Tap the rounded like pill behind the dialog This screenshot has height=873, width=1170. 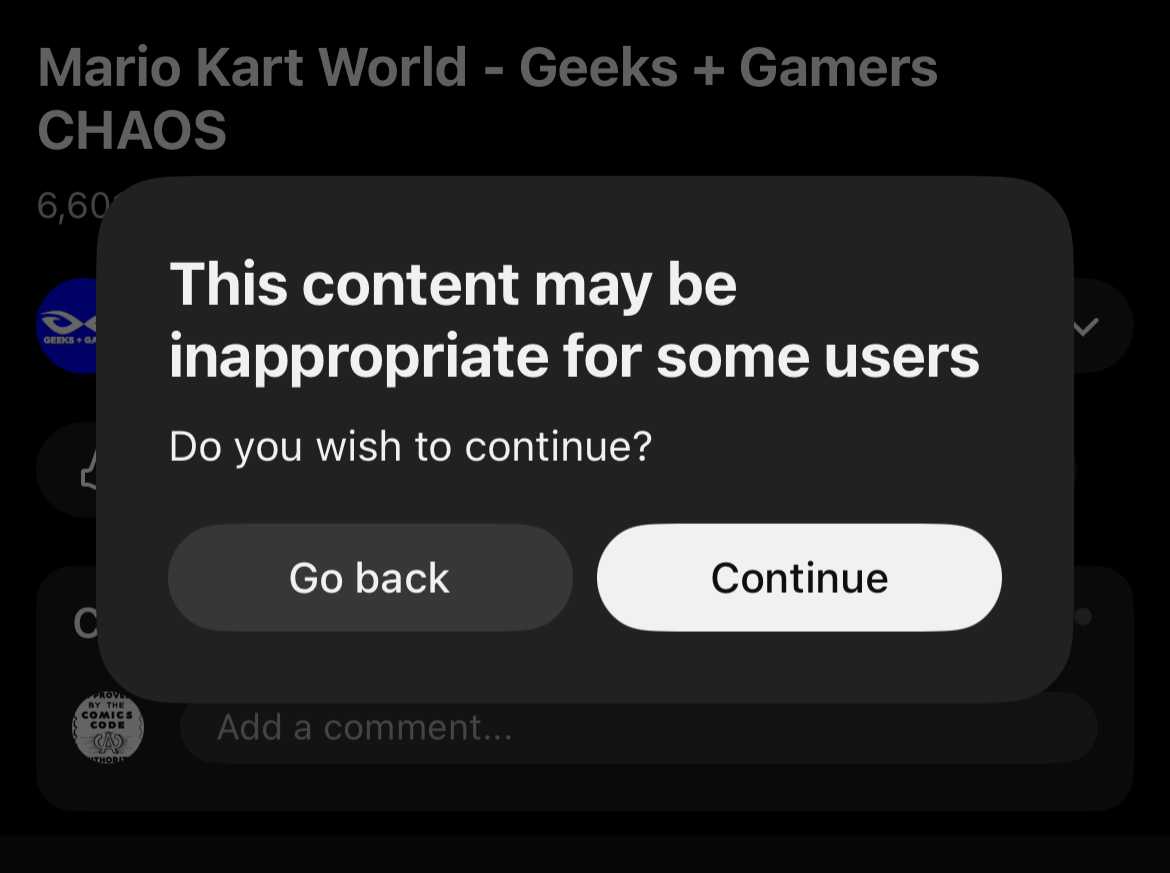point(67,470)
